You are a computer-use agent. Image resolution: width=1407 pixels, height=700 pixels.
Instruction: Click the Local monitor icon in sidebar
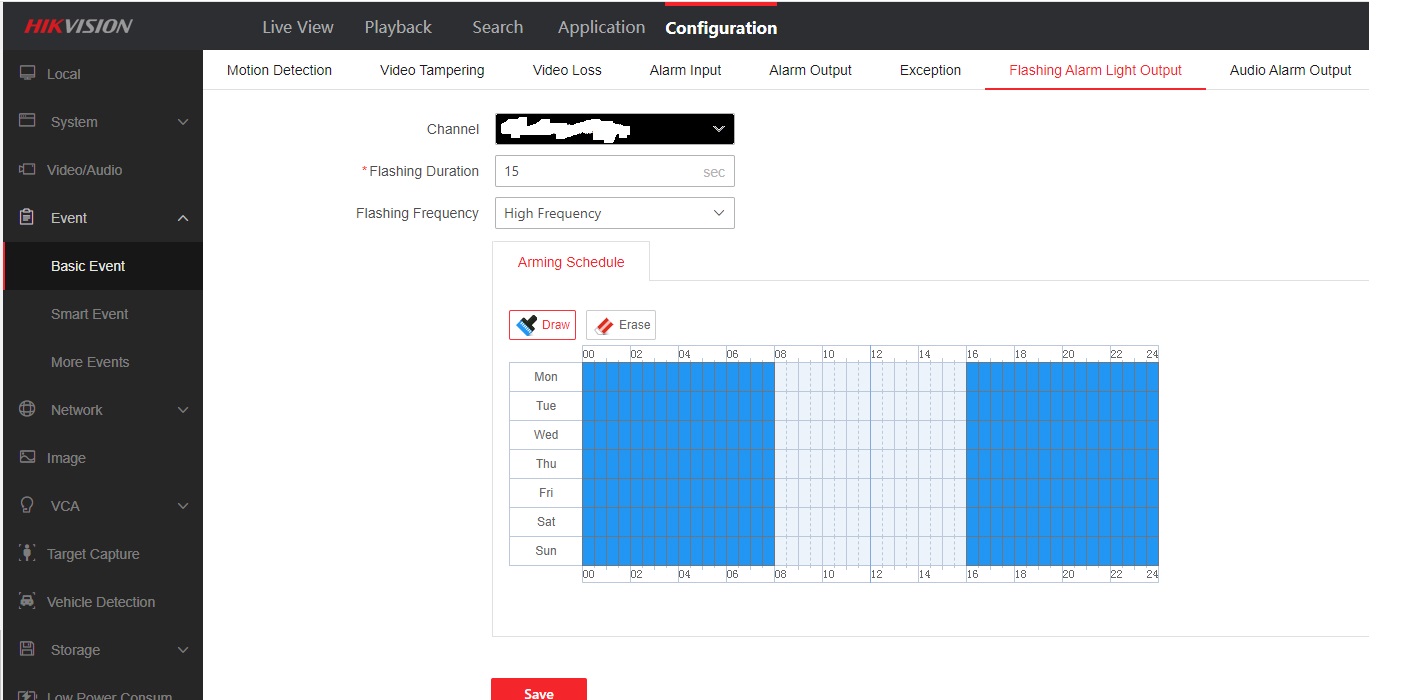coord(27,74)
